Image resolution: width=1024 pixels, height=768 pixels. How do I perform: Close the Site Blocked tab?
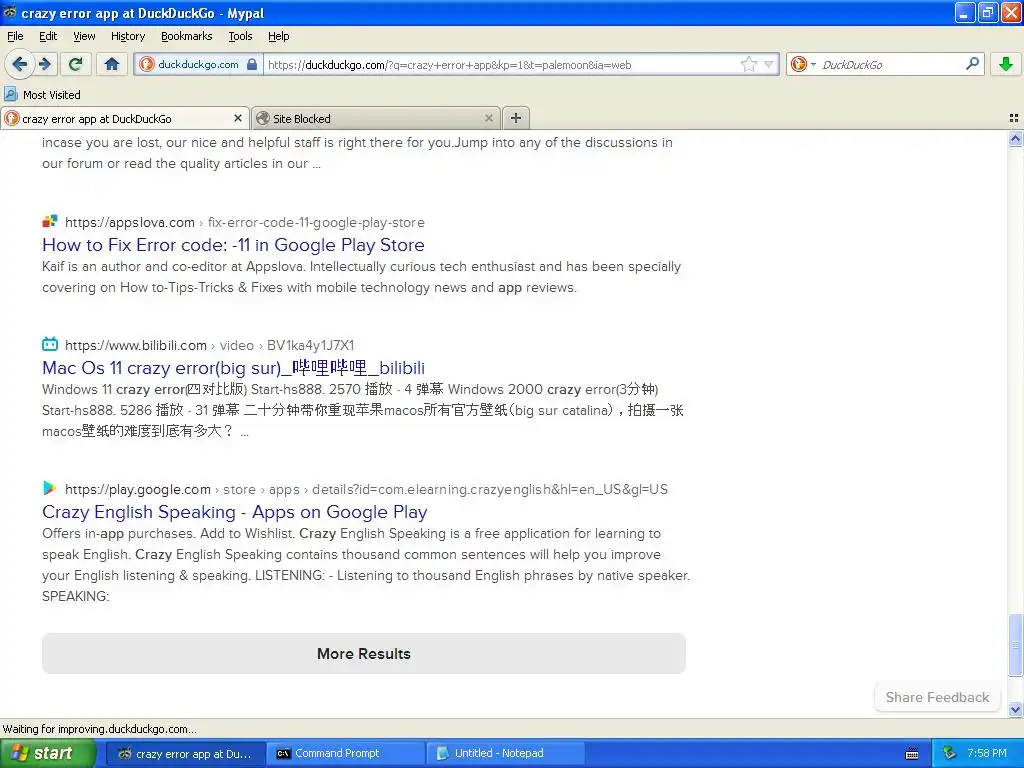pyautogui.click(x=488, y=118)
